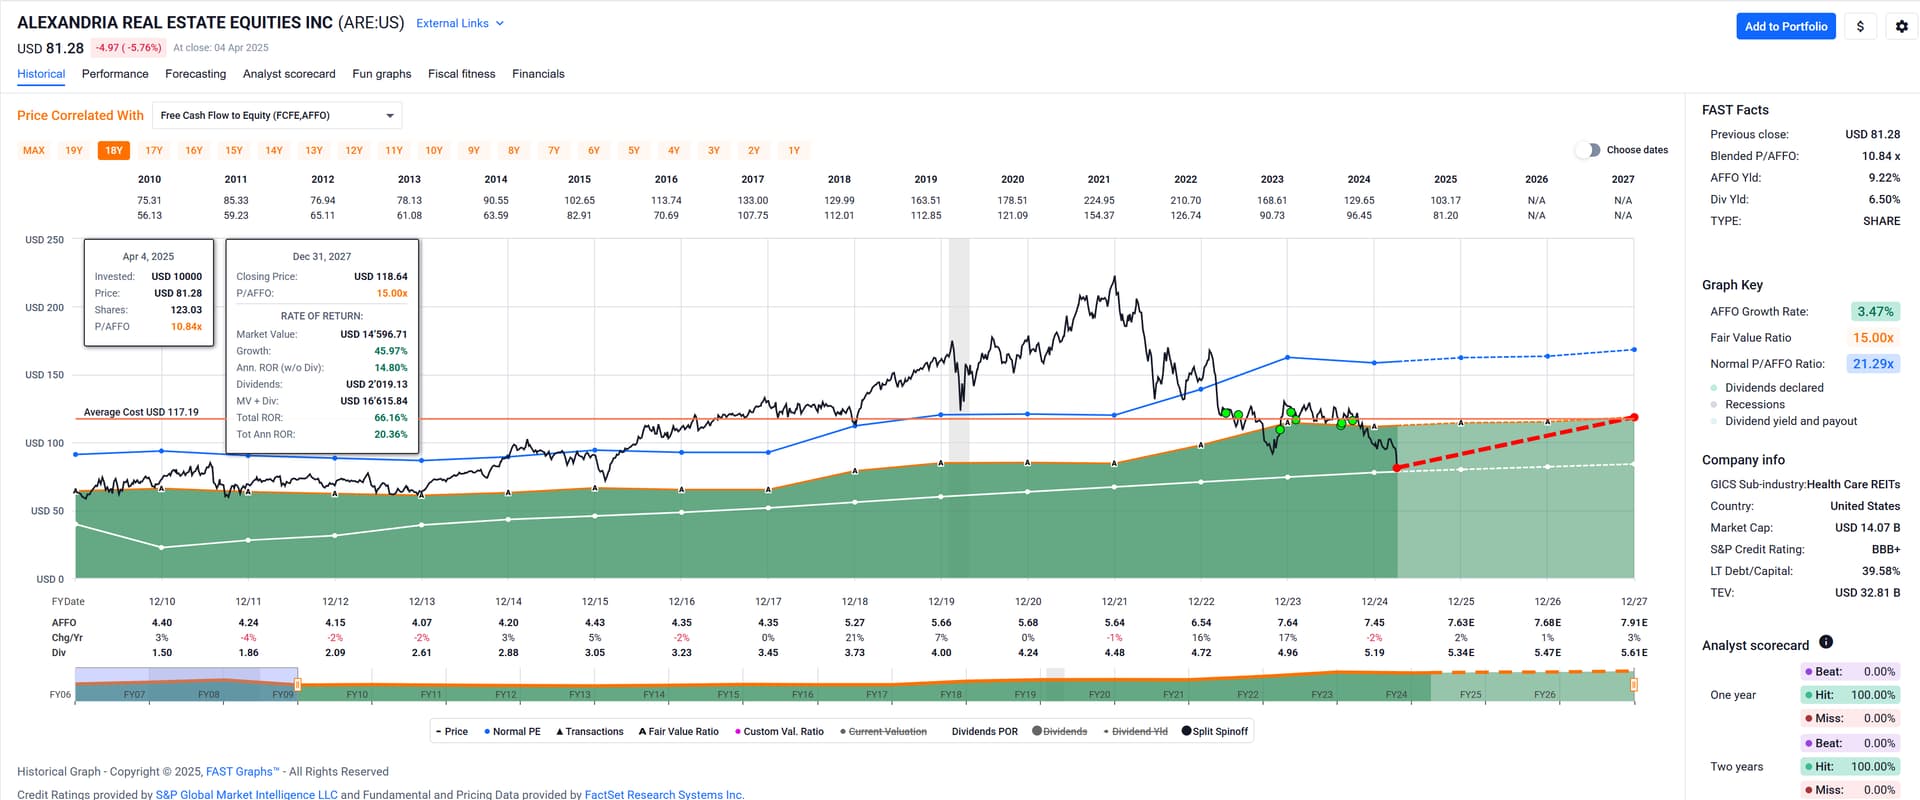
Task: Select the 12Y time range
Action: 354,151
